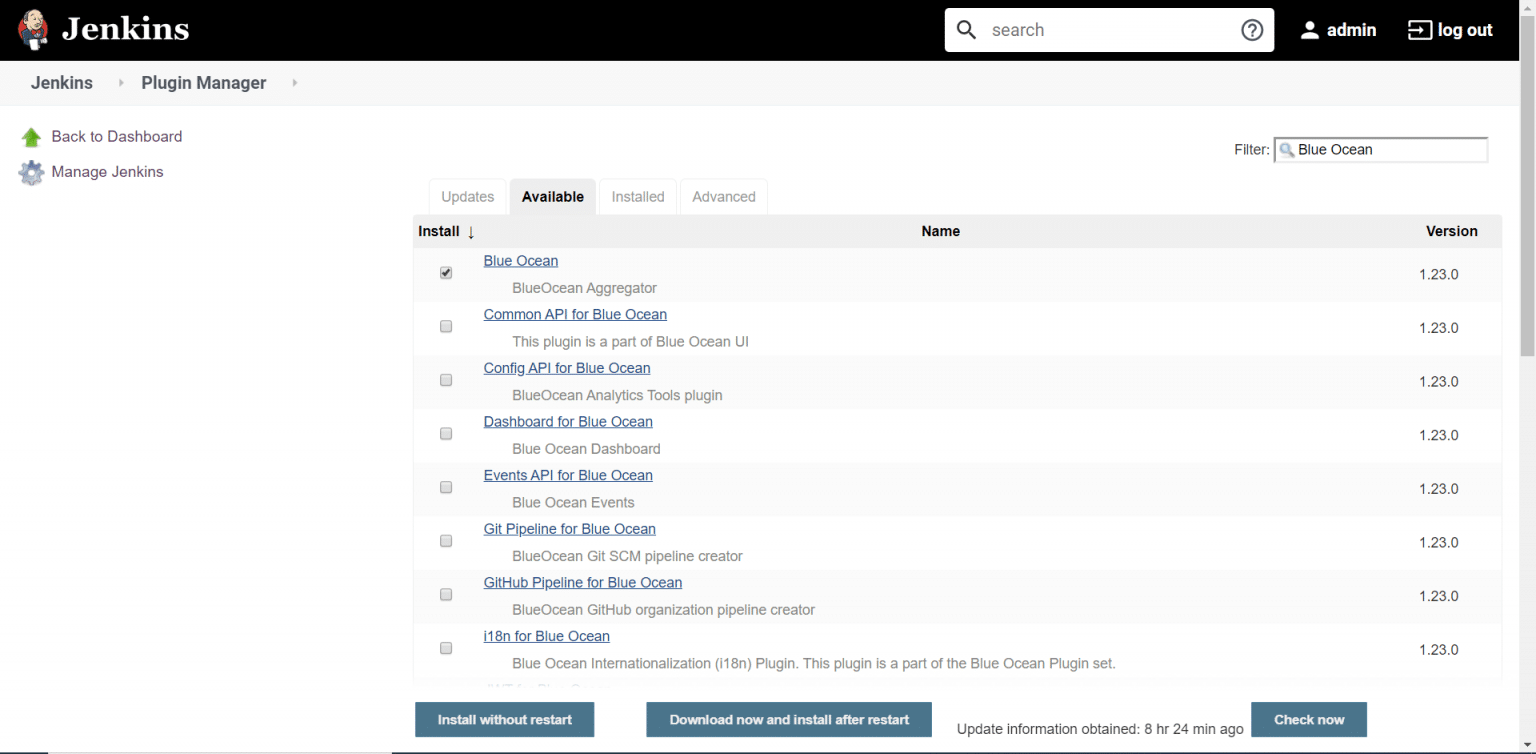Image resolution: width=1536 pixels, height=754 pixels.
Task: Click the log out icon
Action: click(1419, 29)
